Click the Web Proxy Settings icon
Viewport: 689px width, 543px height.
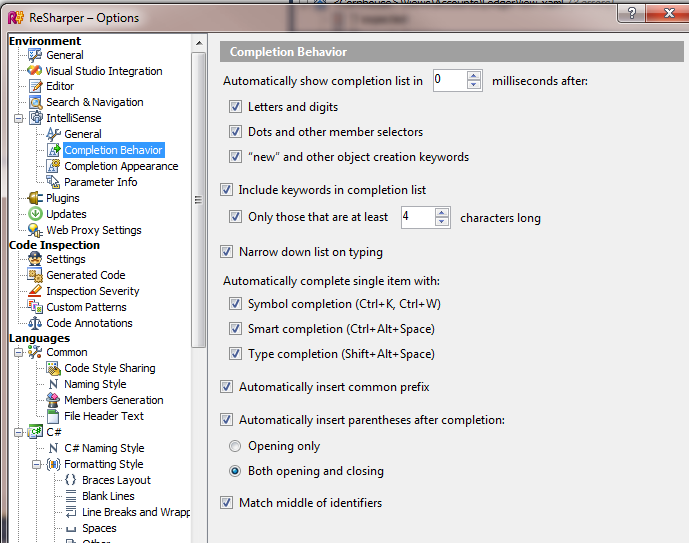coord(35,230)
